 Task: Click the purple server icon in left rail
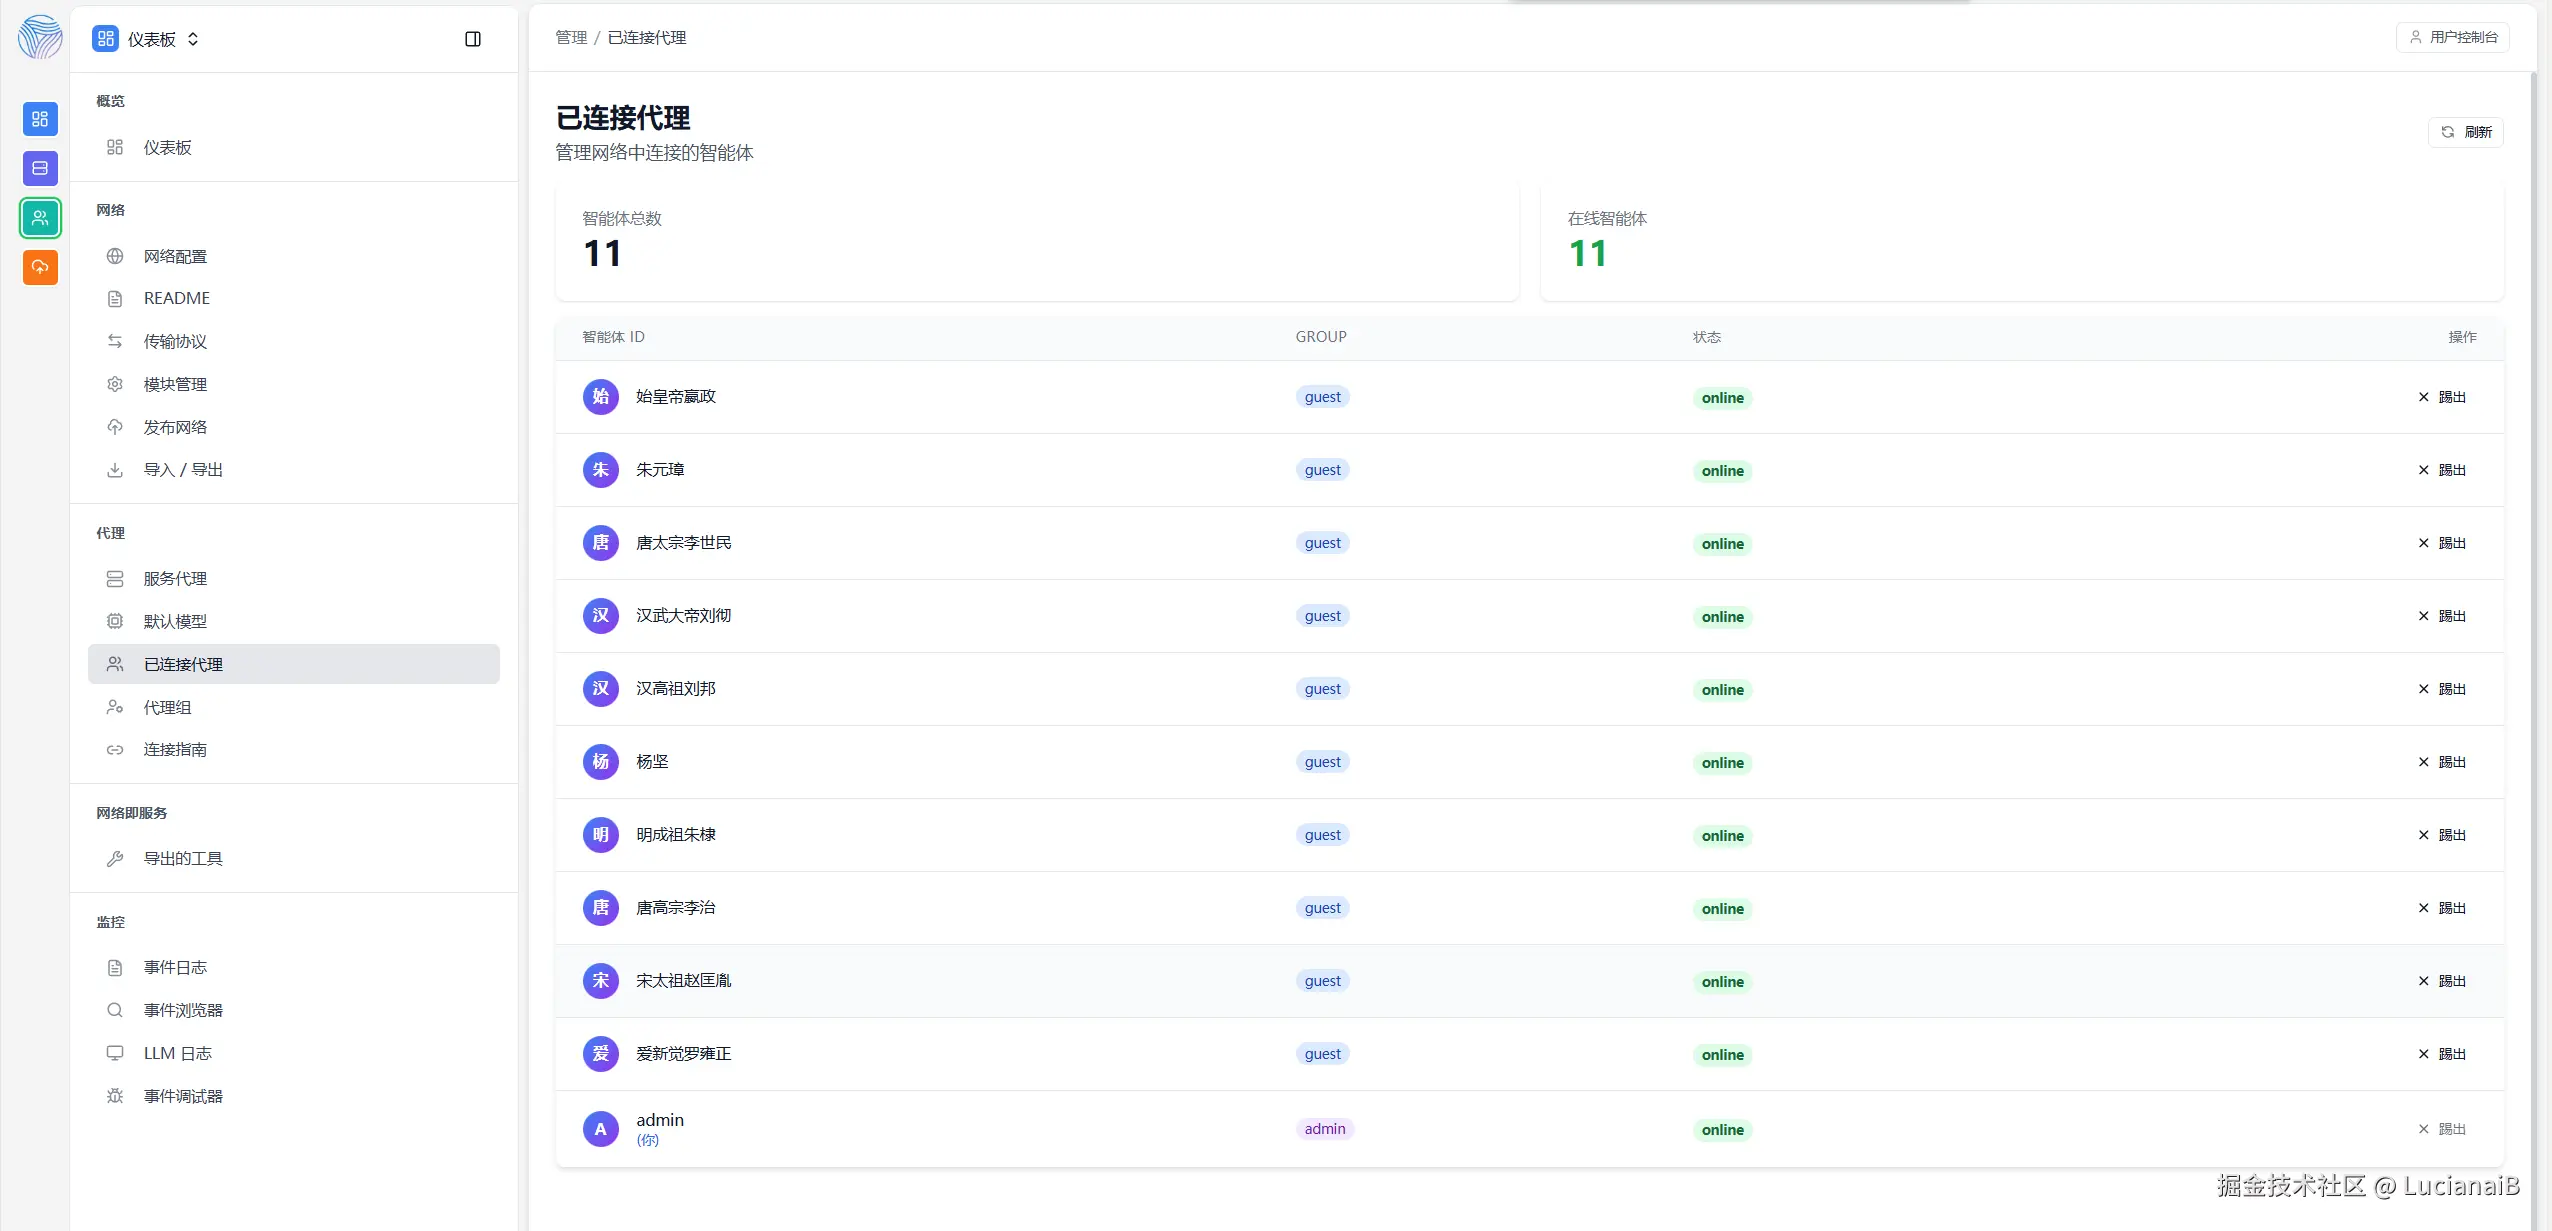pyautogui.click(x=40, y=168)
